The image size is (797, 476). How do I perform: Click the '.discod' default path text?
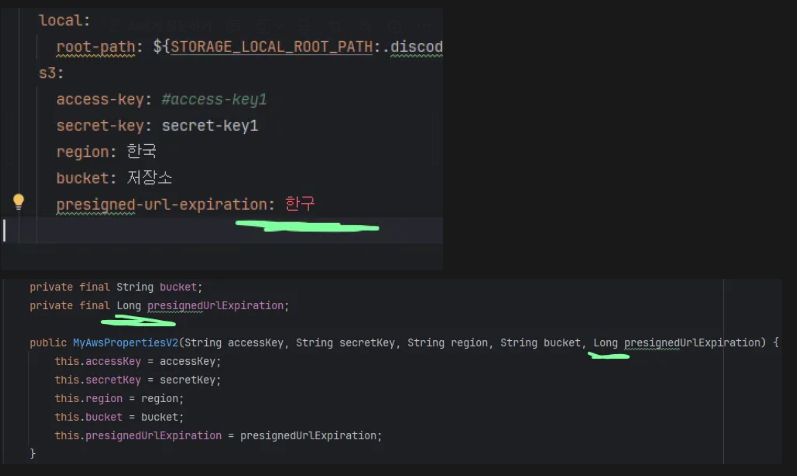click(x=412, y=47)
